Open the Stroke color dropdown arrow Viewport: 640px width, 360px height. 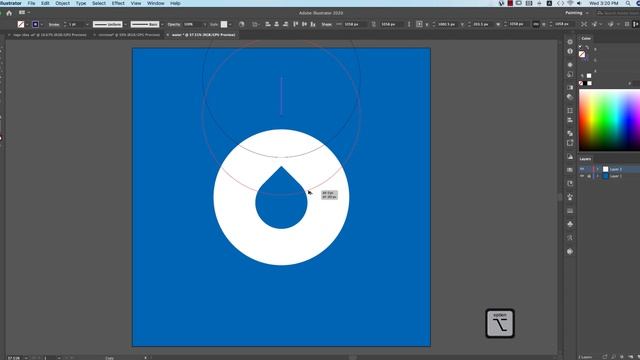[x=42, y=24]
